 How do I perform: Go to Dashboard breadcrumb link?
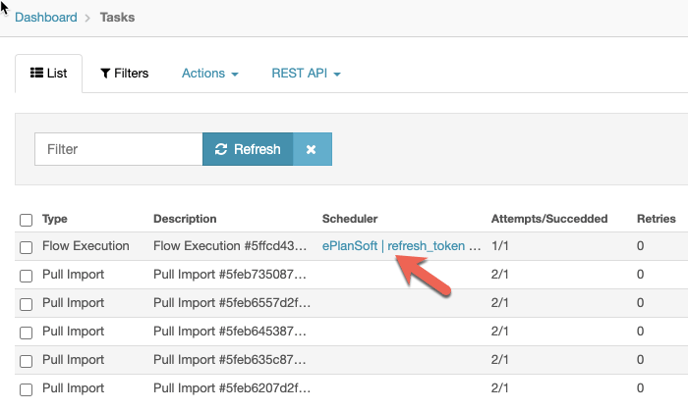(x=48, y=17)
